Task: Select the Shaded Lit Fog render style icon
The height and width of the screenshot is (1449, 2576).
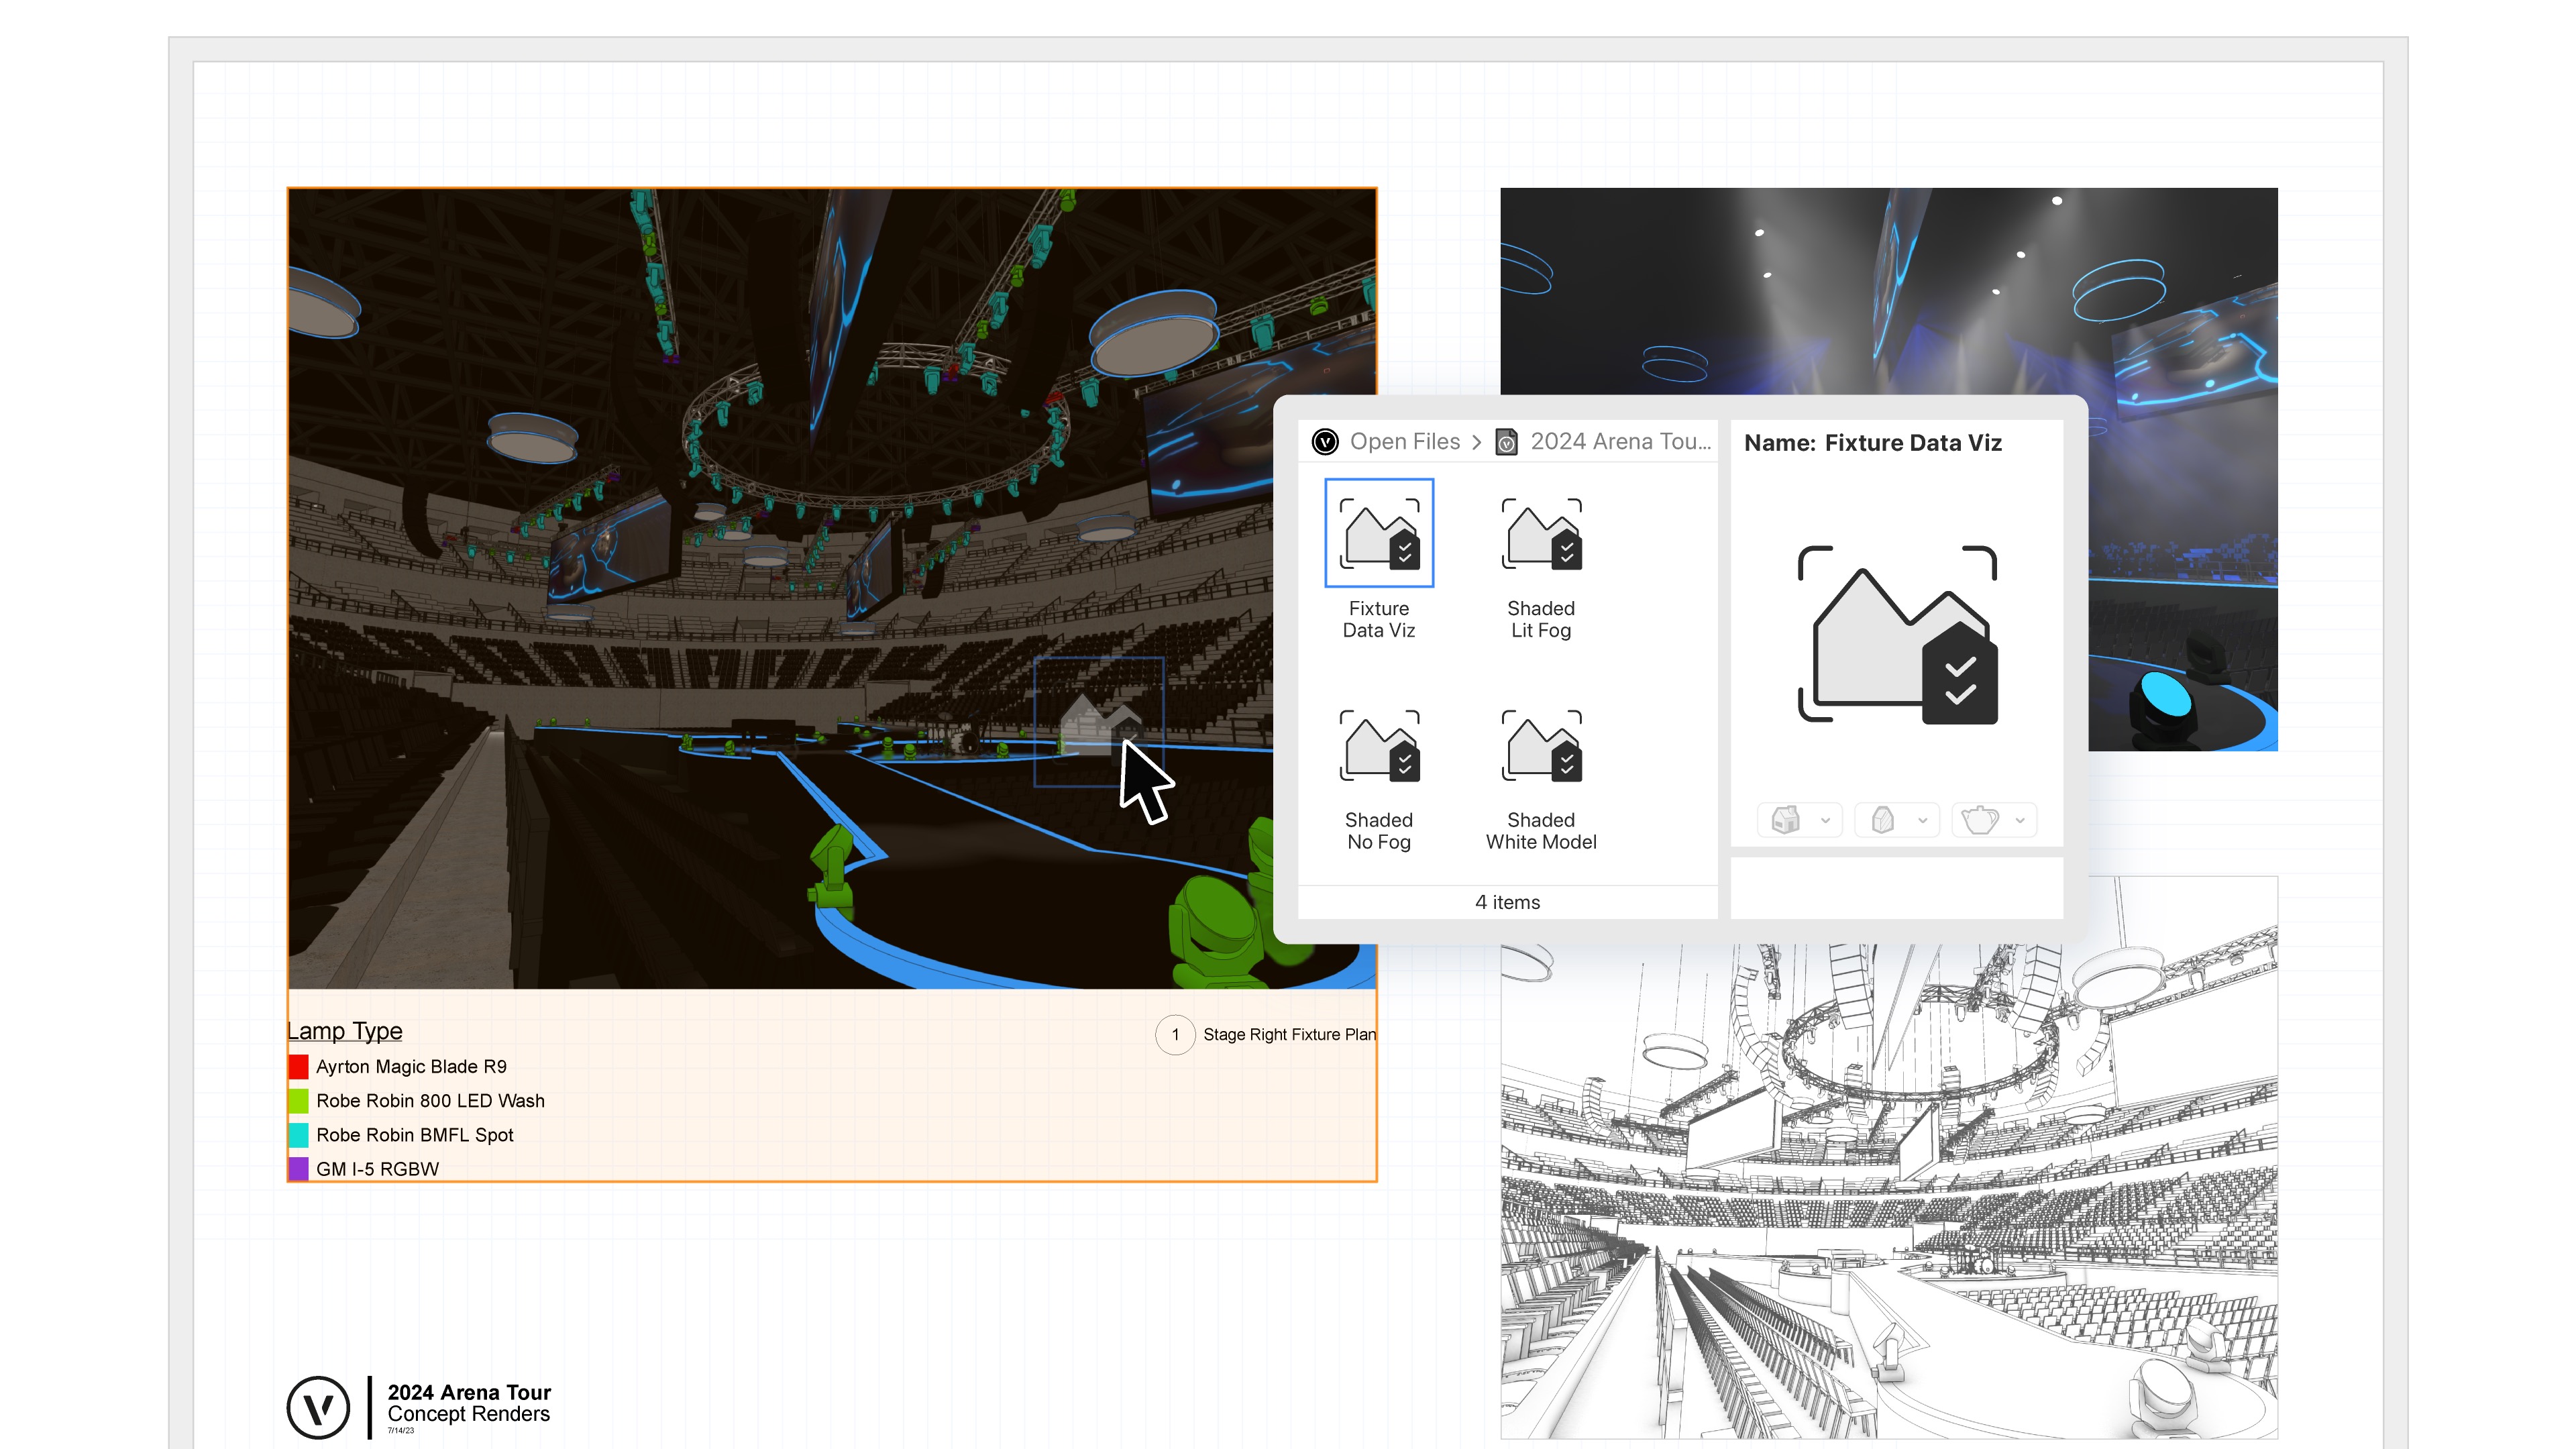Action: pyautogui.click(x=1541, y=533)
